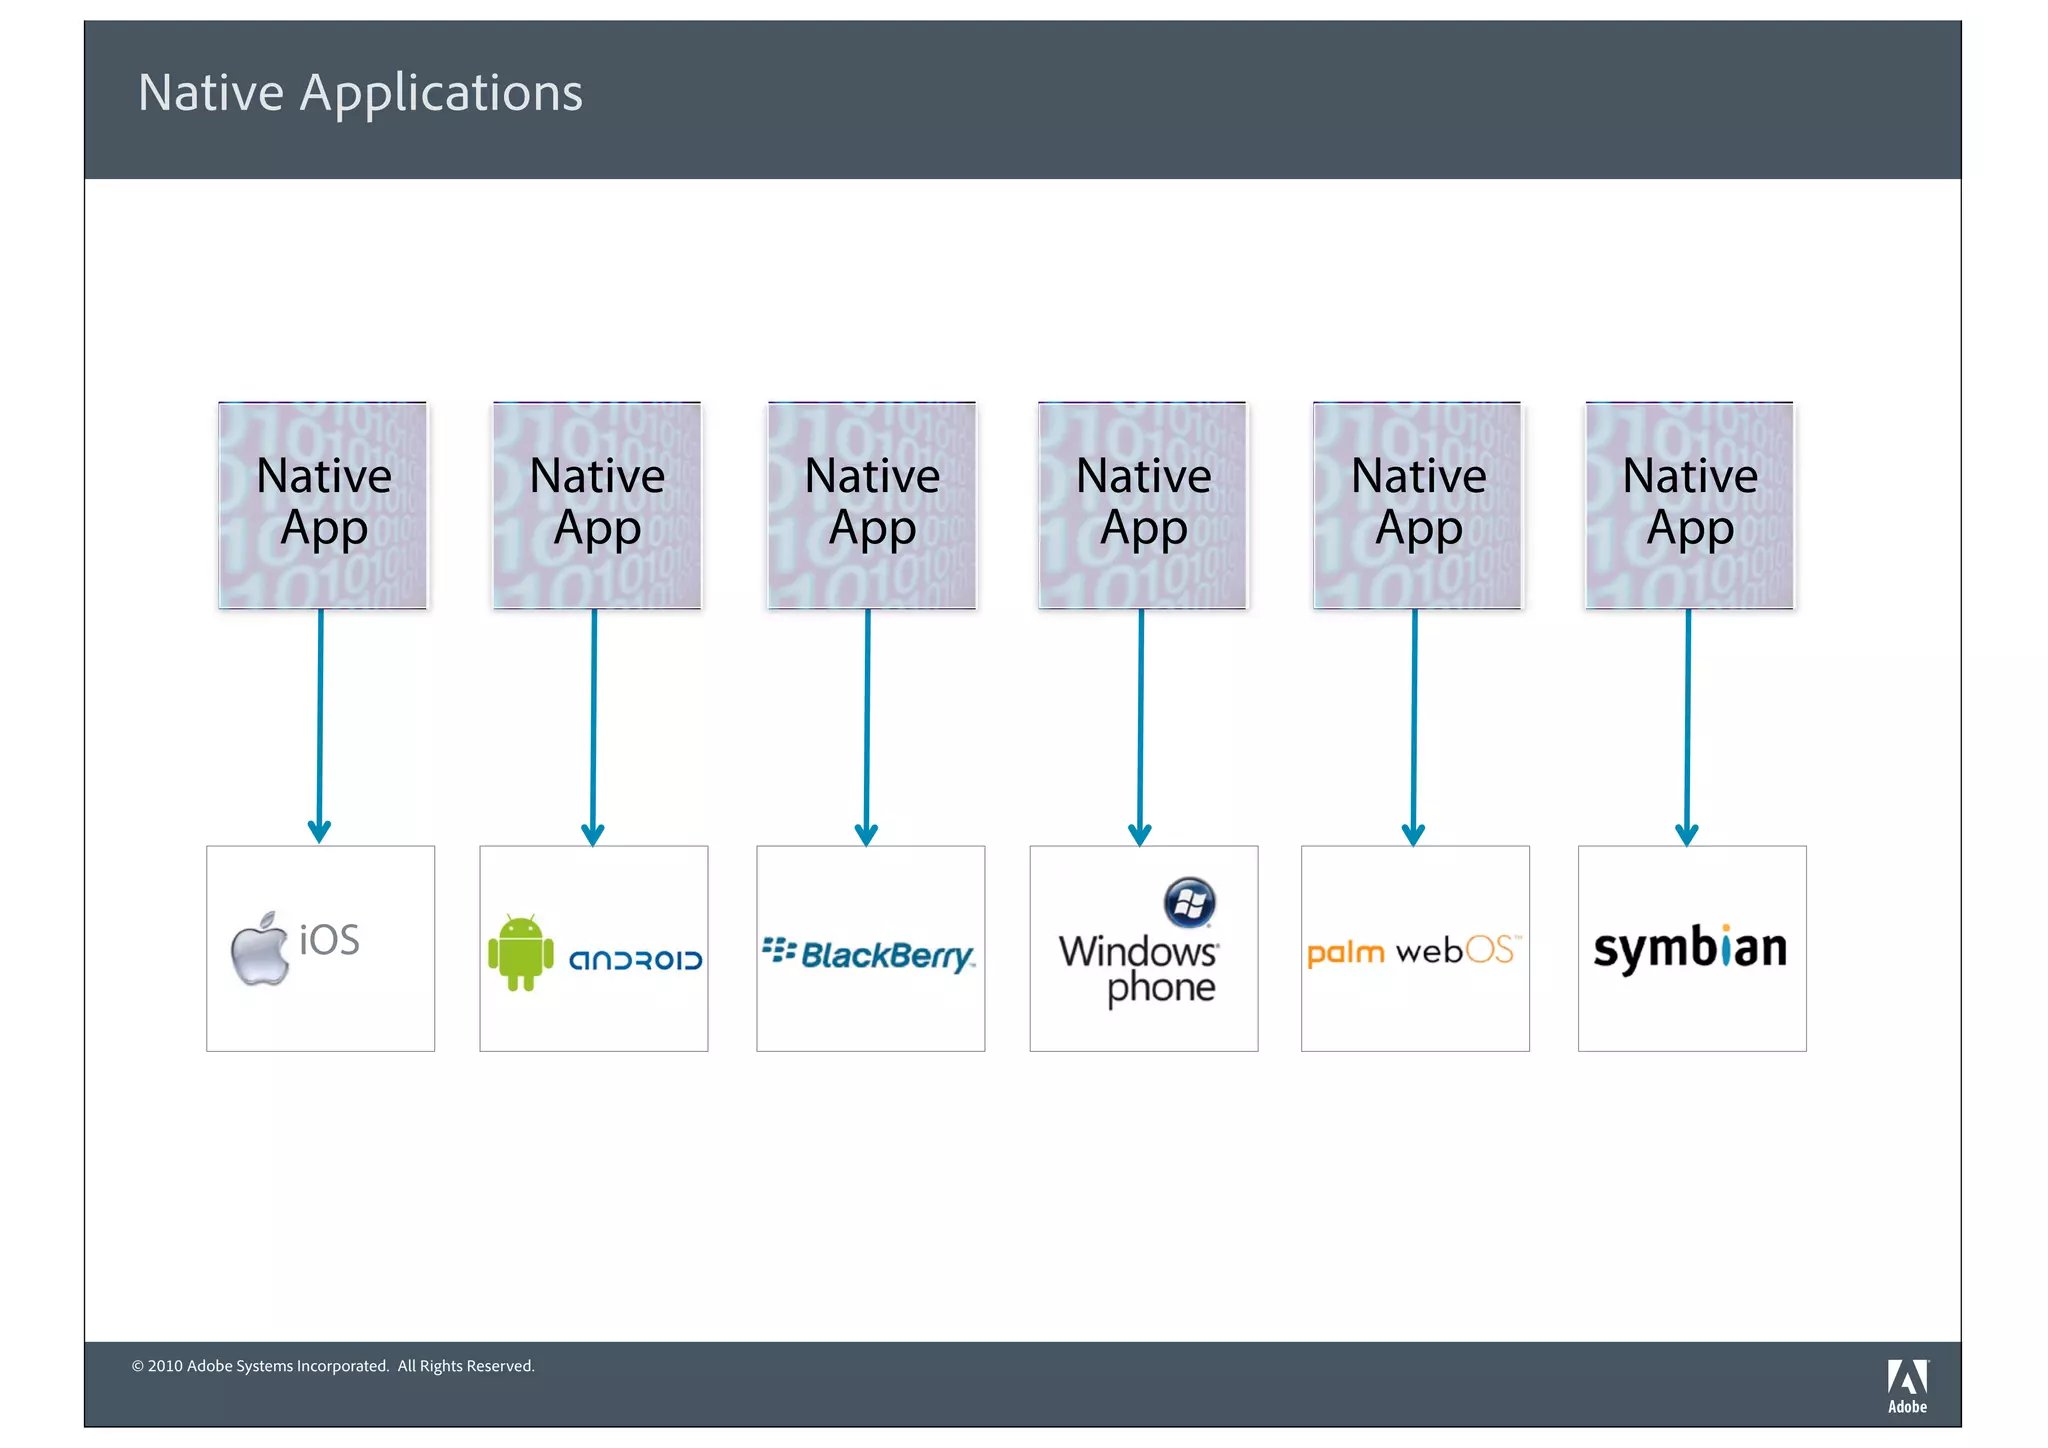Click the iOS text label

pos(329,940)
